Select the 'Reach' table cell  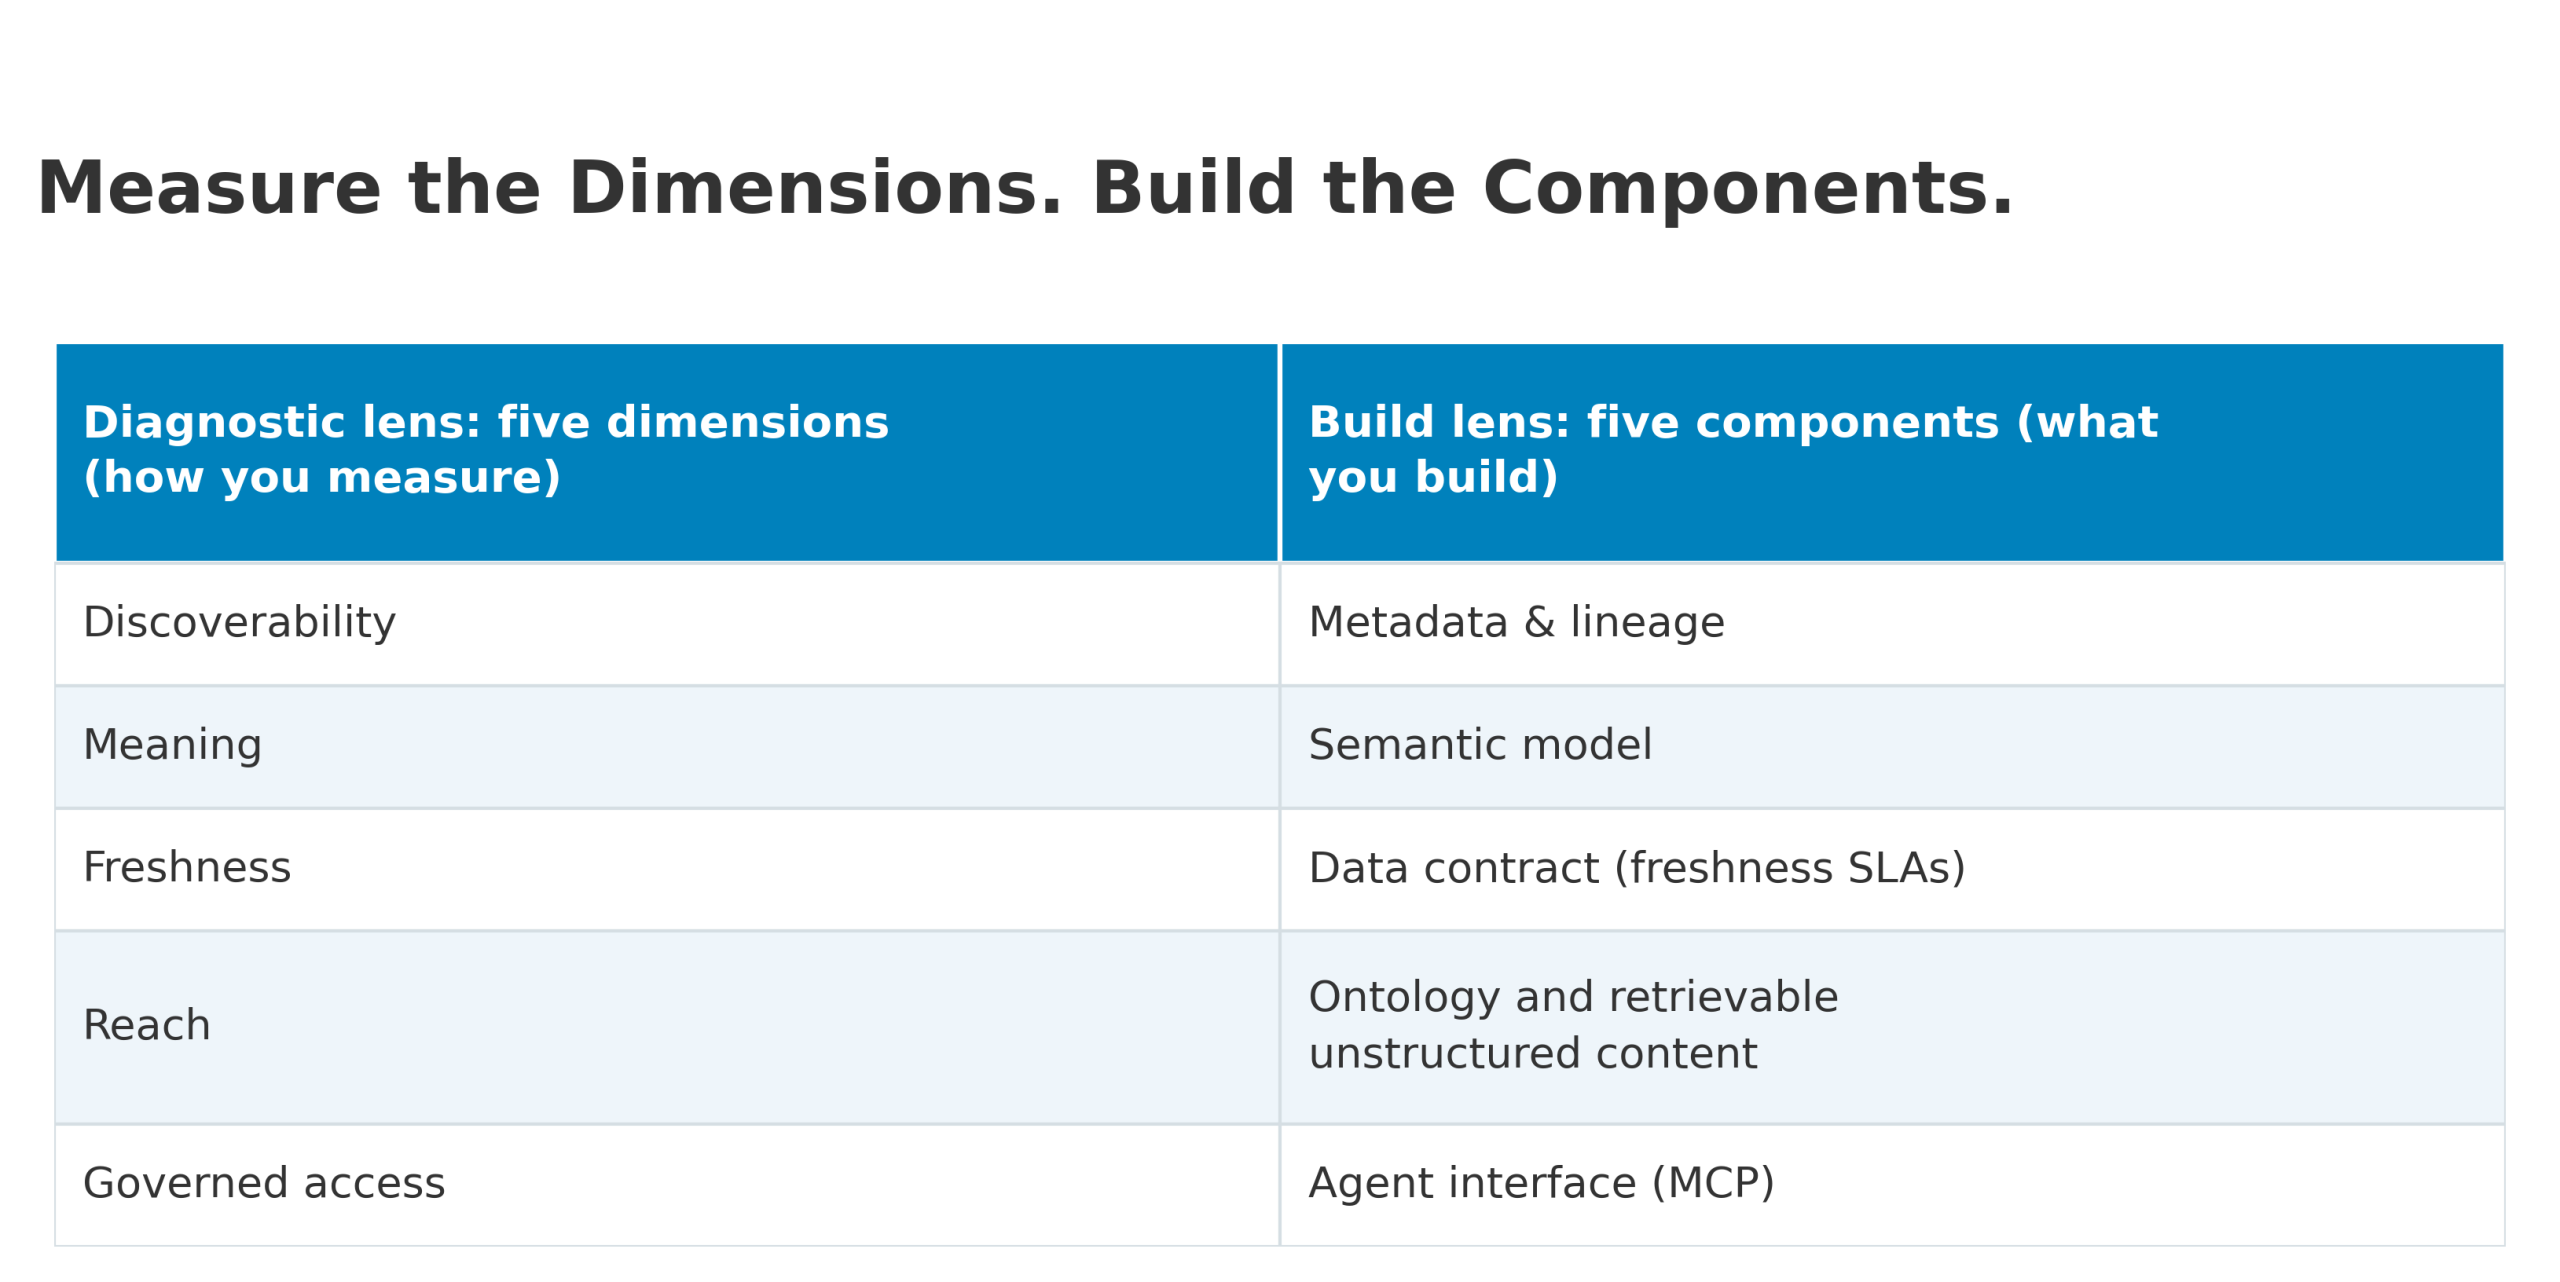pyautogui.click(x=666, y=1027)
